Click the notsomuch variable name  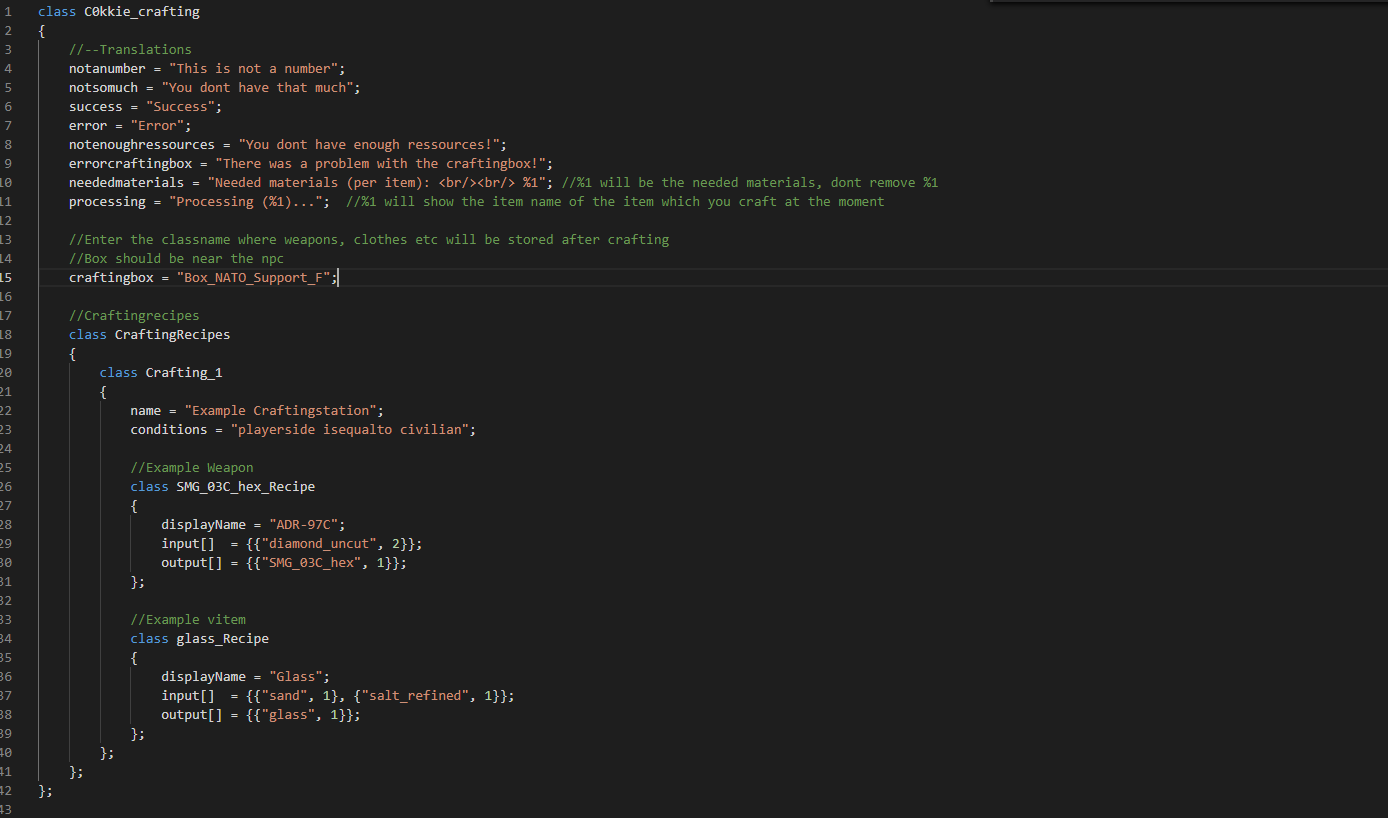pos(103,87)
